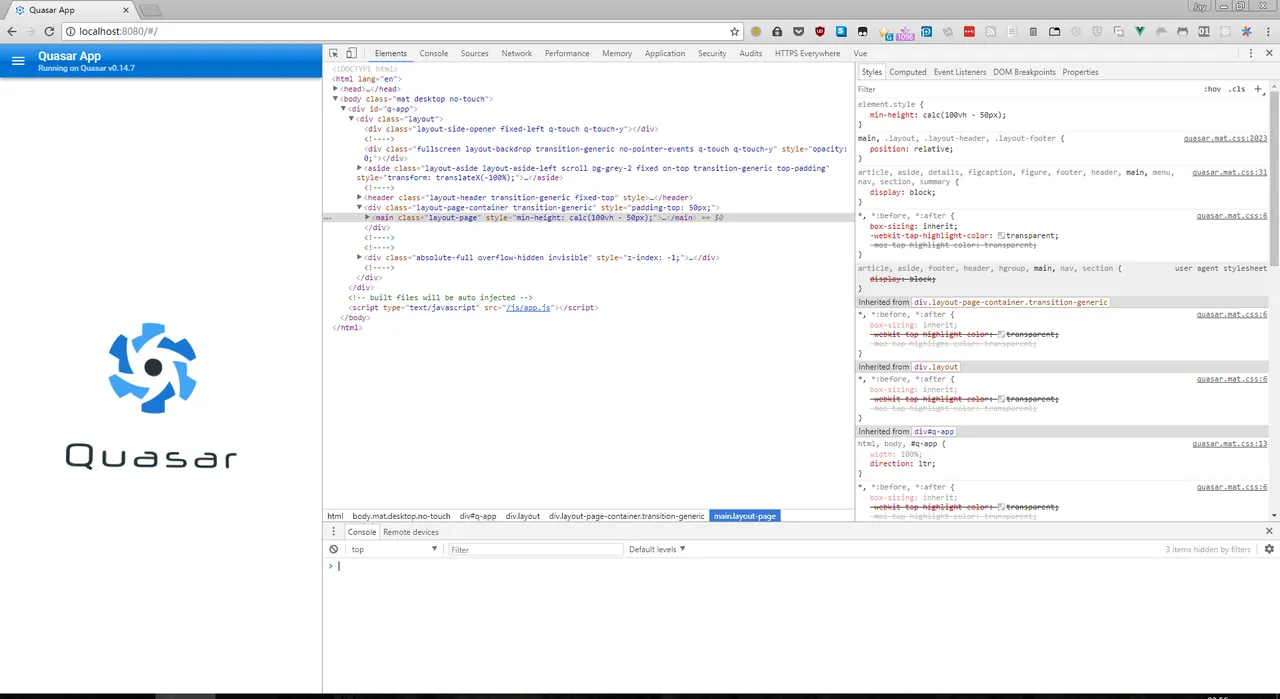This screenshot has height=699, width=1280.
Task: Open the Vue devtools extension icon
Action: 1139,32
